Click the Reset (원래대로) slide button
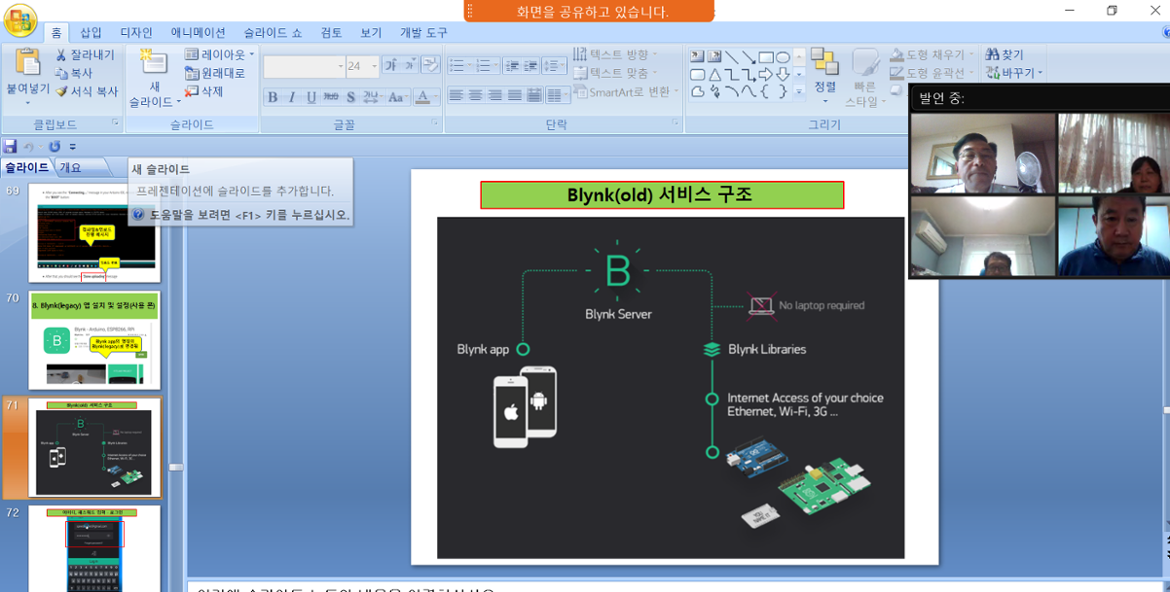The height and width of the screenshot is (592, 1170). point(215,73)
